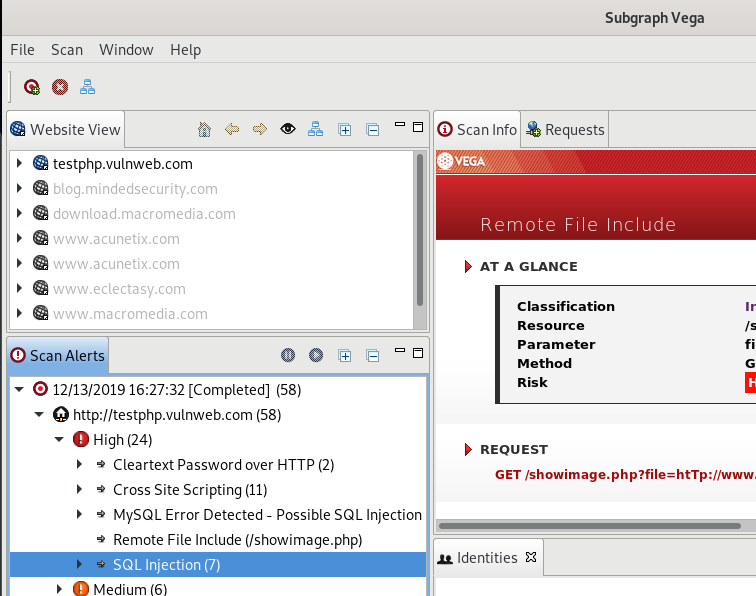This screenshot has height=596, width=756.
Task: Select 12/13/2019 16:27:32 [Completed] scan row
Action: click(x=218, y=389)
